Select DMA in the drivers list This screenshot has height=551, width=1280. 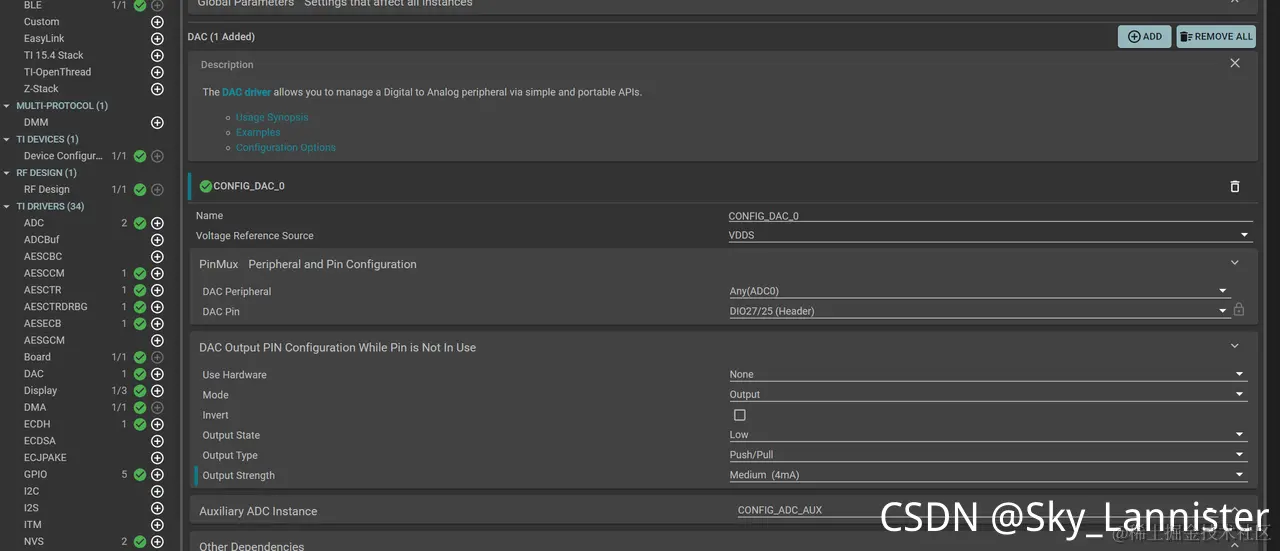tap(35, 407)
